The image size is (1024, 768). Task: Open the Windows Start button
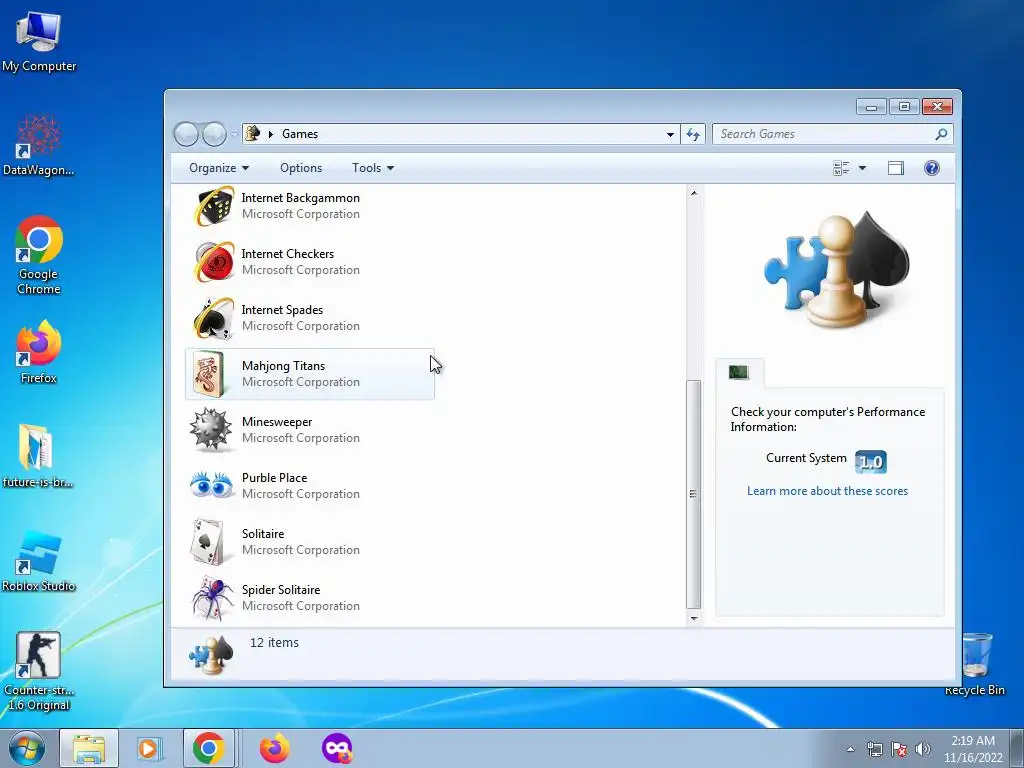pyautogui.click(x=27, y=748)
